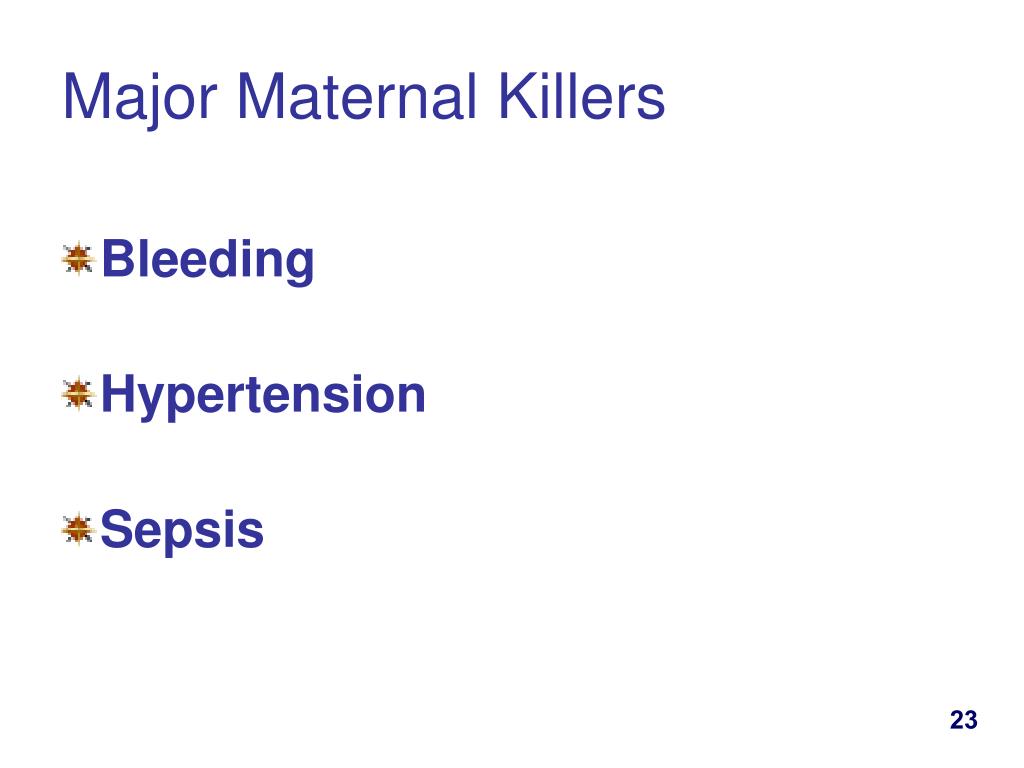The width and height of the screenshot is (1024, 768).
Task: Select the Sepsis bullet text
Action: [x=182, y=531]
